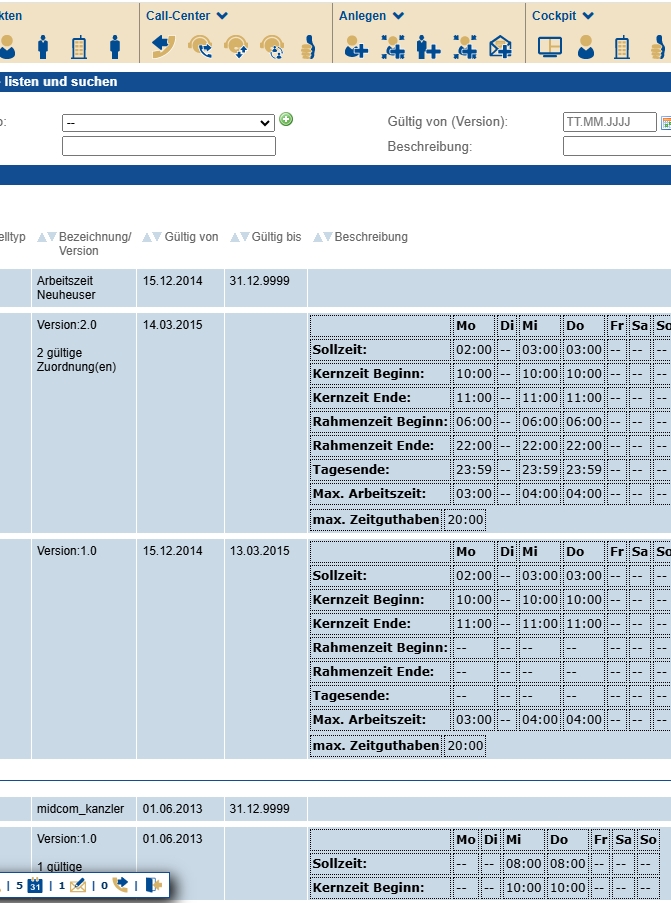Open the envelope with pen icon in bottom bar
The height and width of the screenshot is (903, 671).
[77, 886]
